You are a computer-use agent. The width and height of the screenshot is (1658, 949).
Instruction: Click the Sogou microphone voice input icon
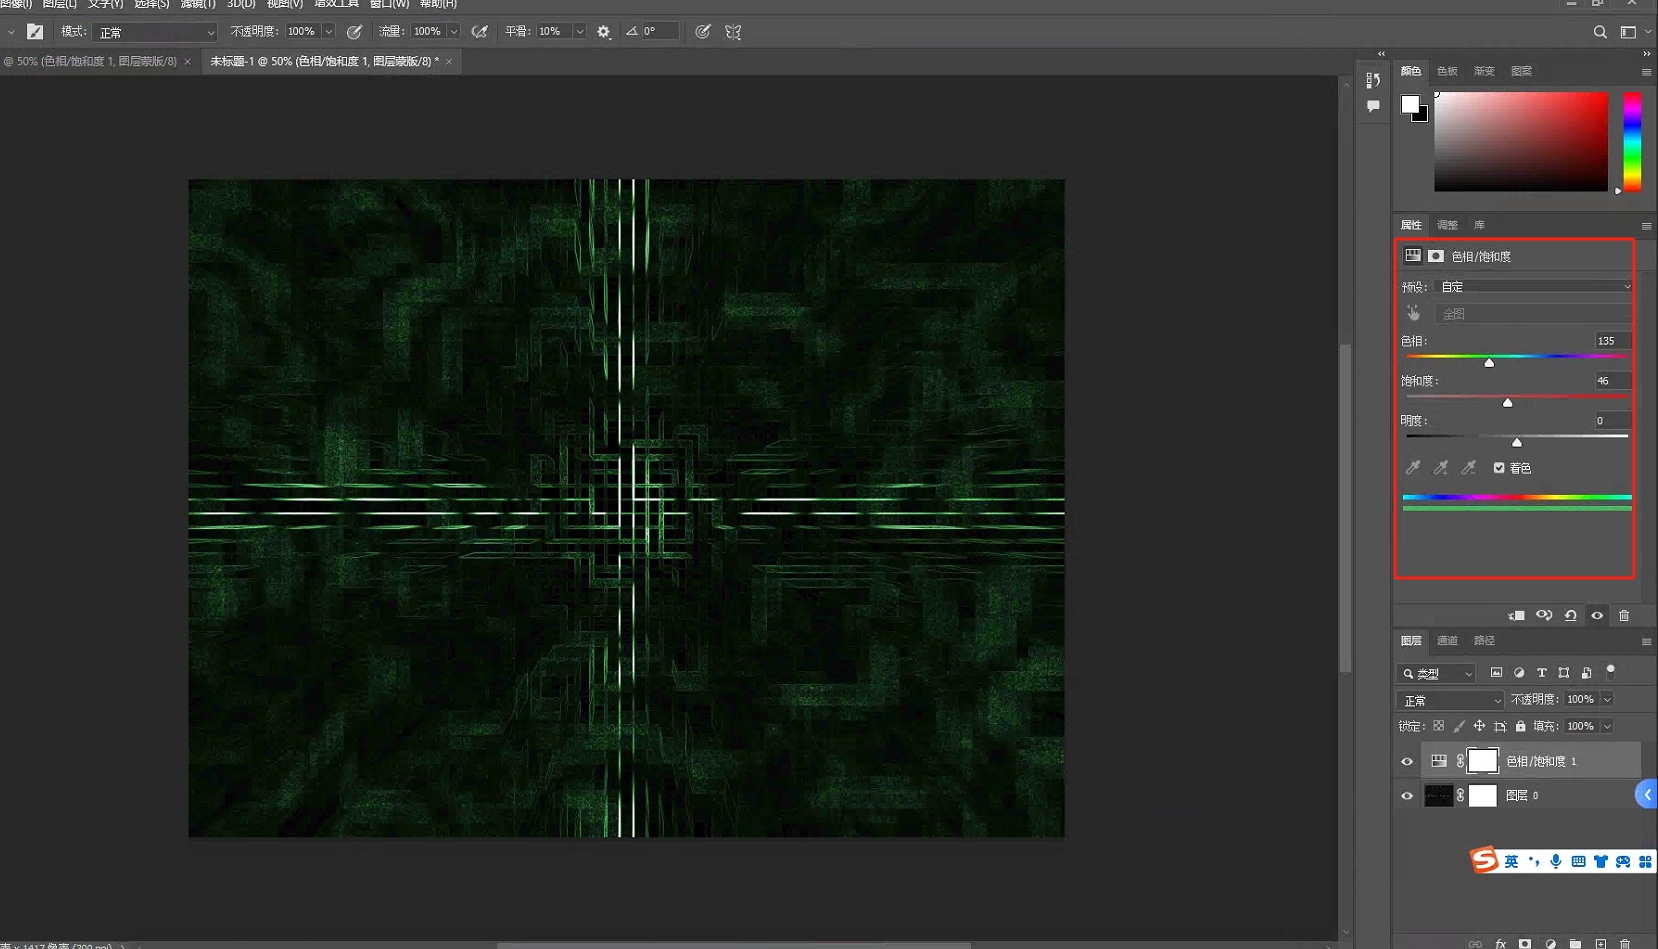[1556, 861]
